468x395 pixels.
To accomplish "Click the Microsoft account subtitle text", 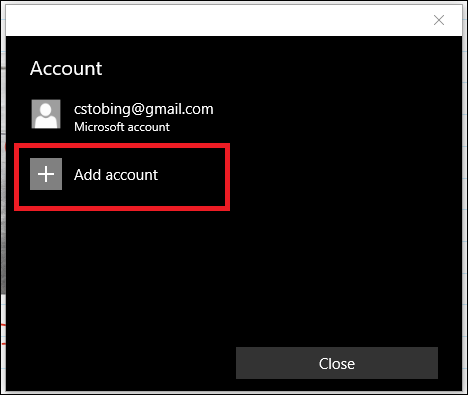I will point(122,127).
